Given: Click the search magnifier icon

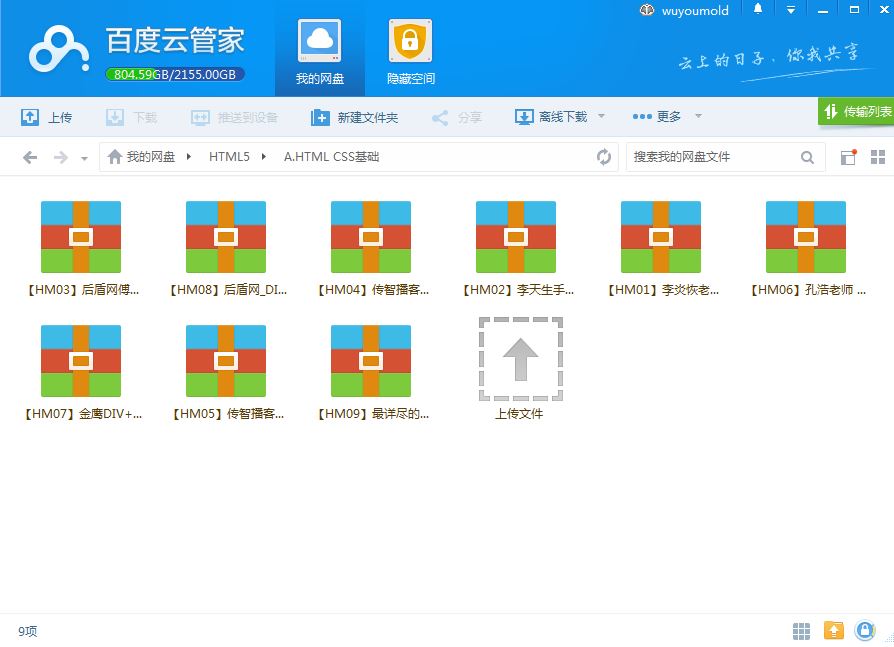Looking at the screenshot, I should 807,157.
